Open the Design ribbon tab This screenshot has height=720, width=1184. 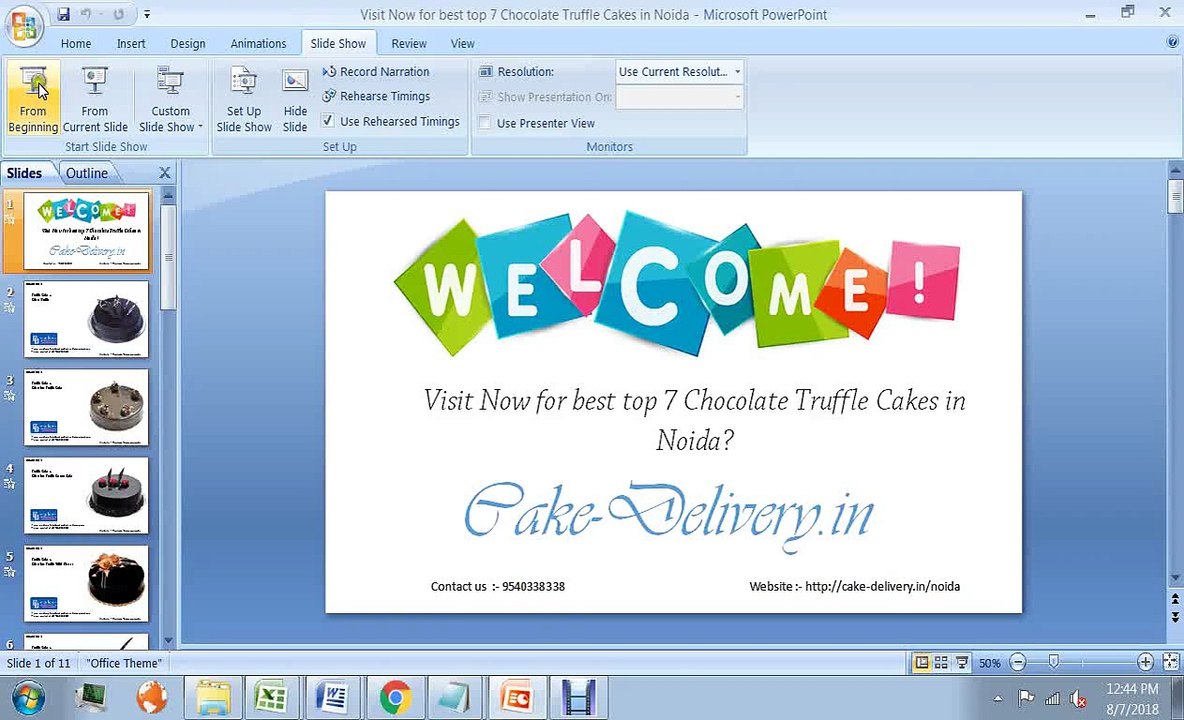pyautogui.click(x=187, y=44)
